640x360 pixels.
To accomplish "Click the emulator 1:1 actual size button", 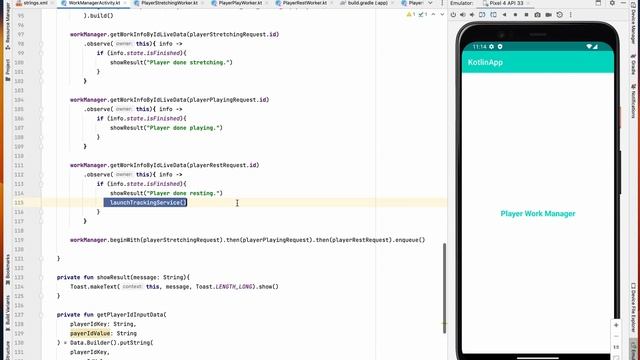I will coord(616,347).
